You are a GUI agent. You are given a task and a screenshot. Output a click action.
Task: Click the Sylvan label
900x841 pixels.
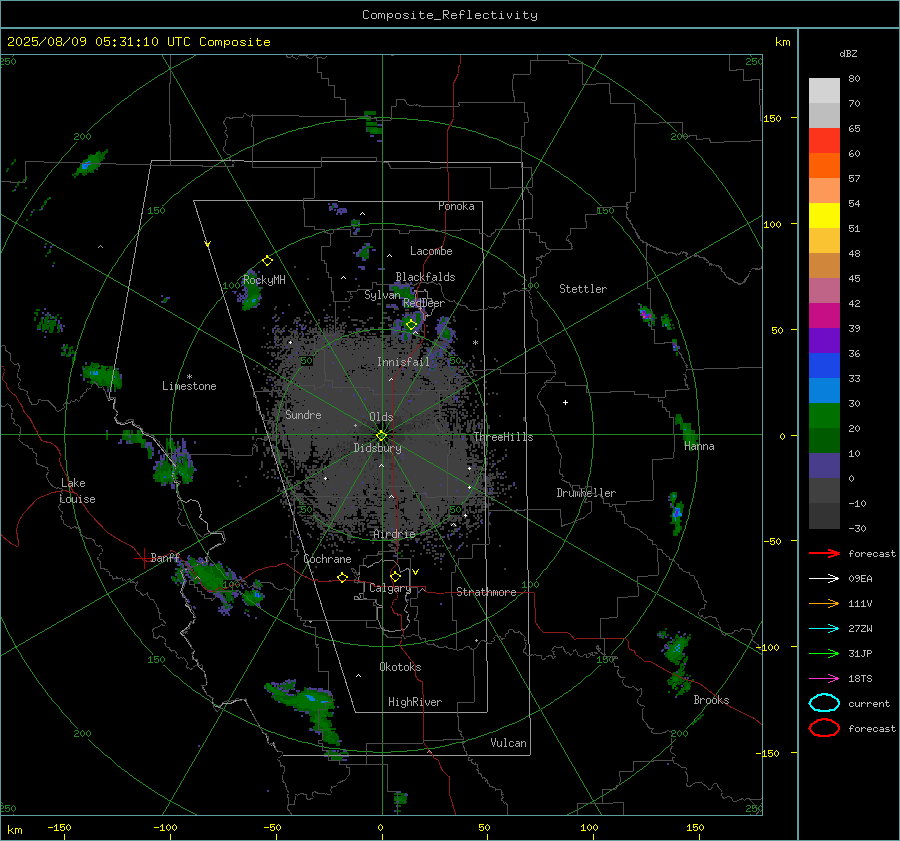tap(382, 295)
